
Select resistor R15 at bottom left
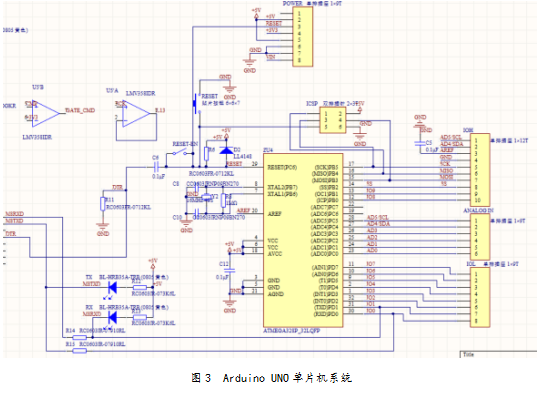pyautogui.click(x=80, y=351)
